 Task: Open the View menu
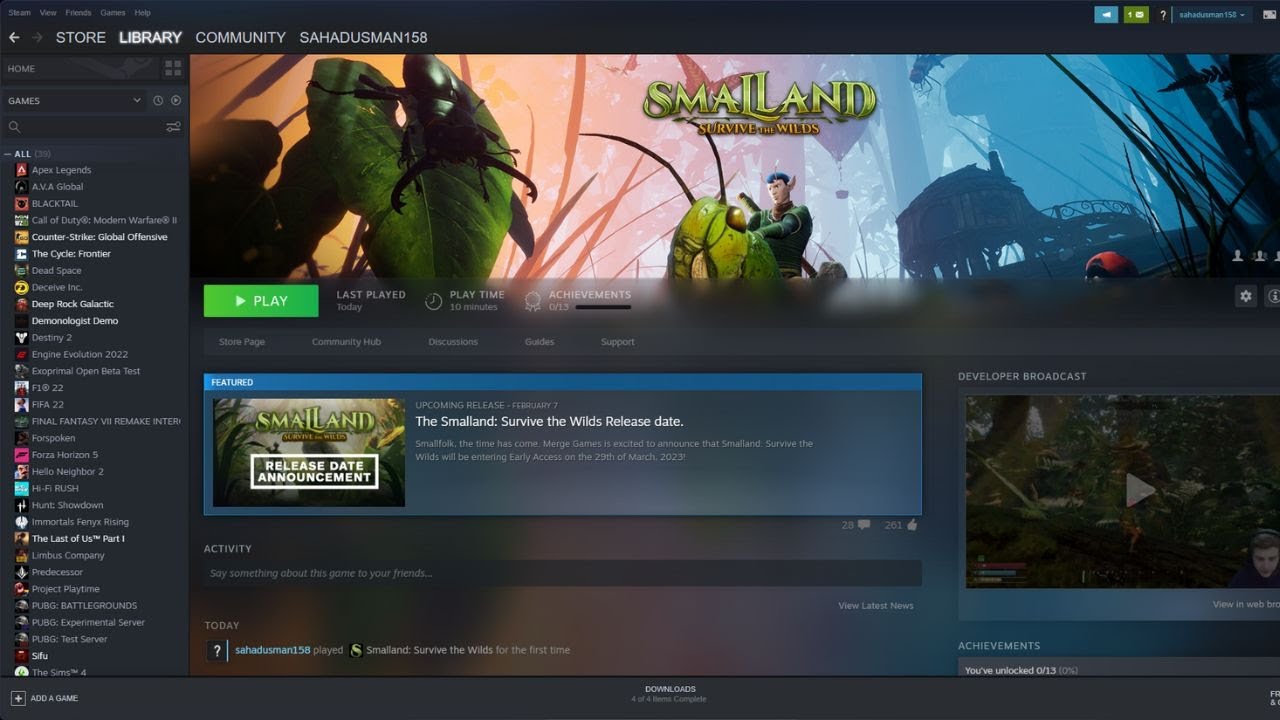click(48, 13)
